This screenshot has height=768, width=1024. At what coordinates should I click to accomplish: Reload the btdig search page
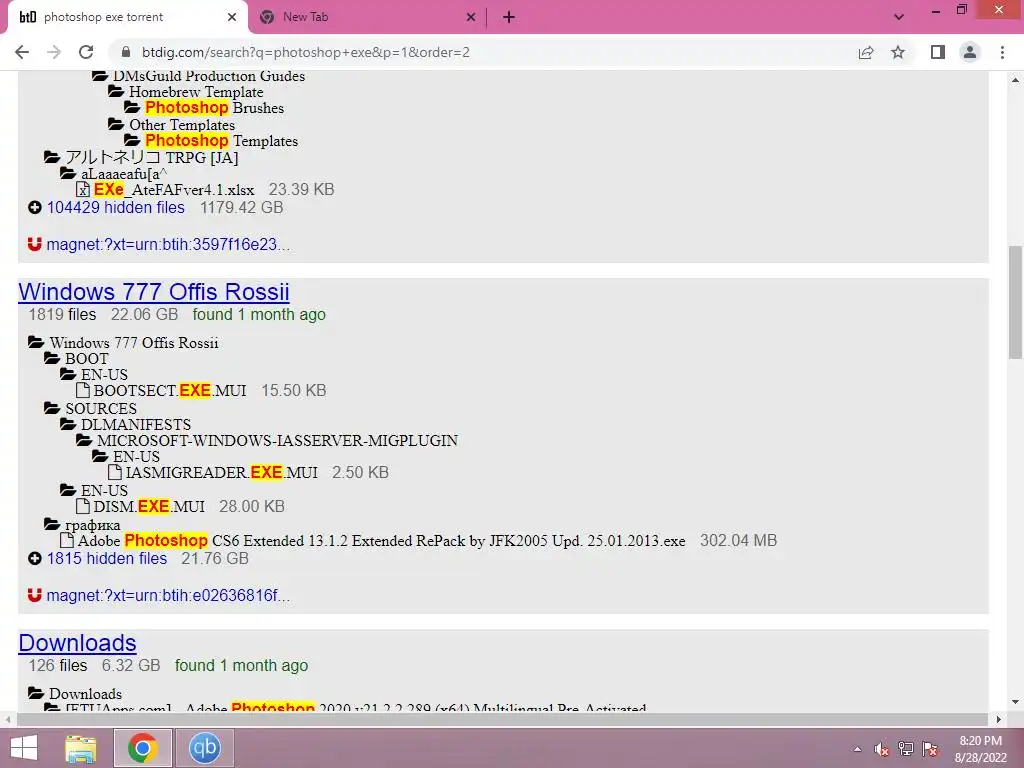86,52
